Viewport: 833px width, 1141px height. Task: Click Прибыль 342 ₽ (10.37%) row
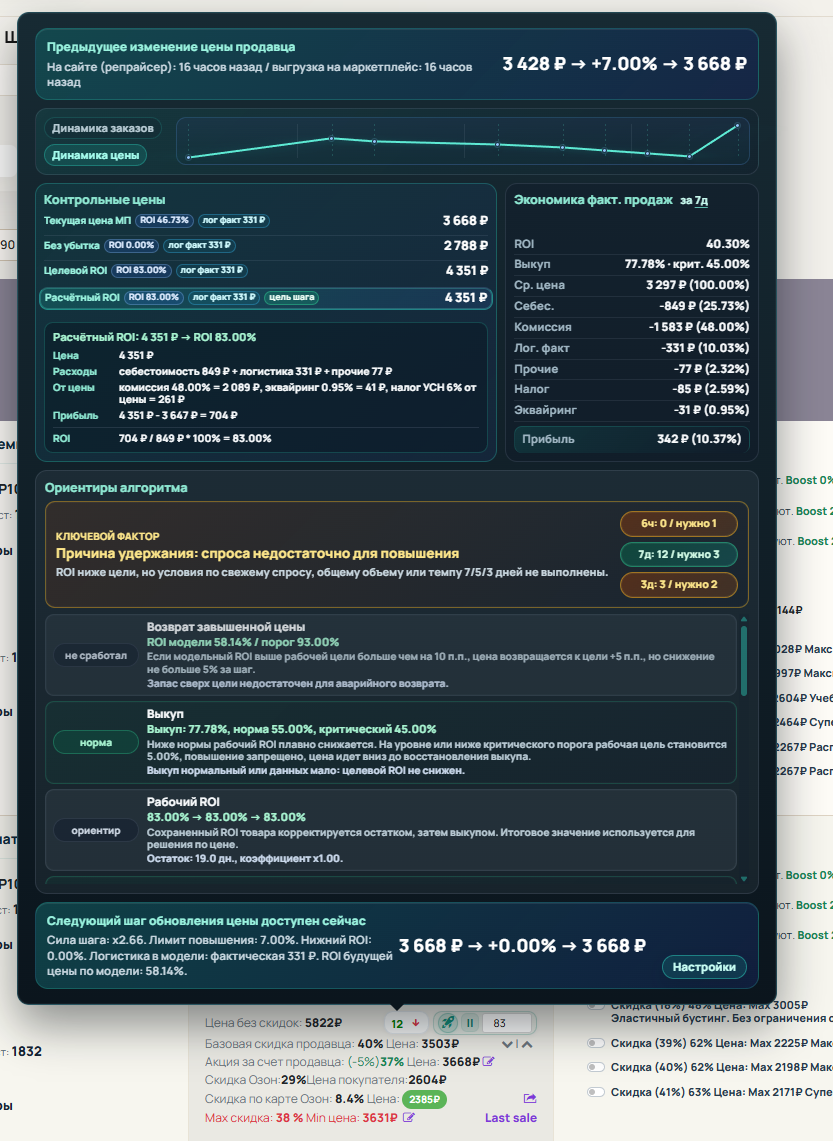(x=631, y=440)
